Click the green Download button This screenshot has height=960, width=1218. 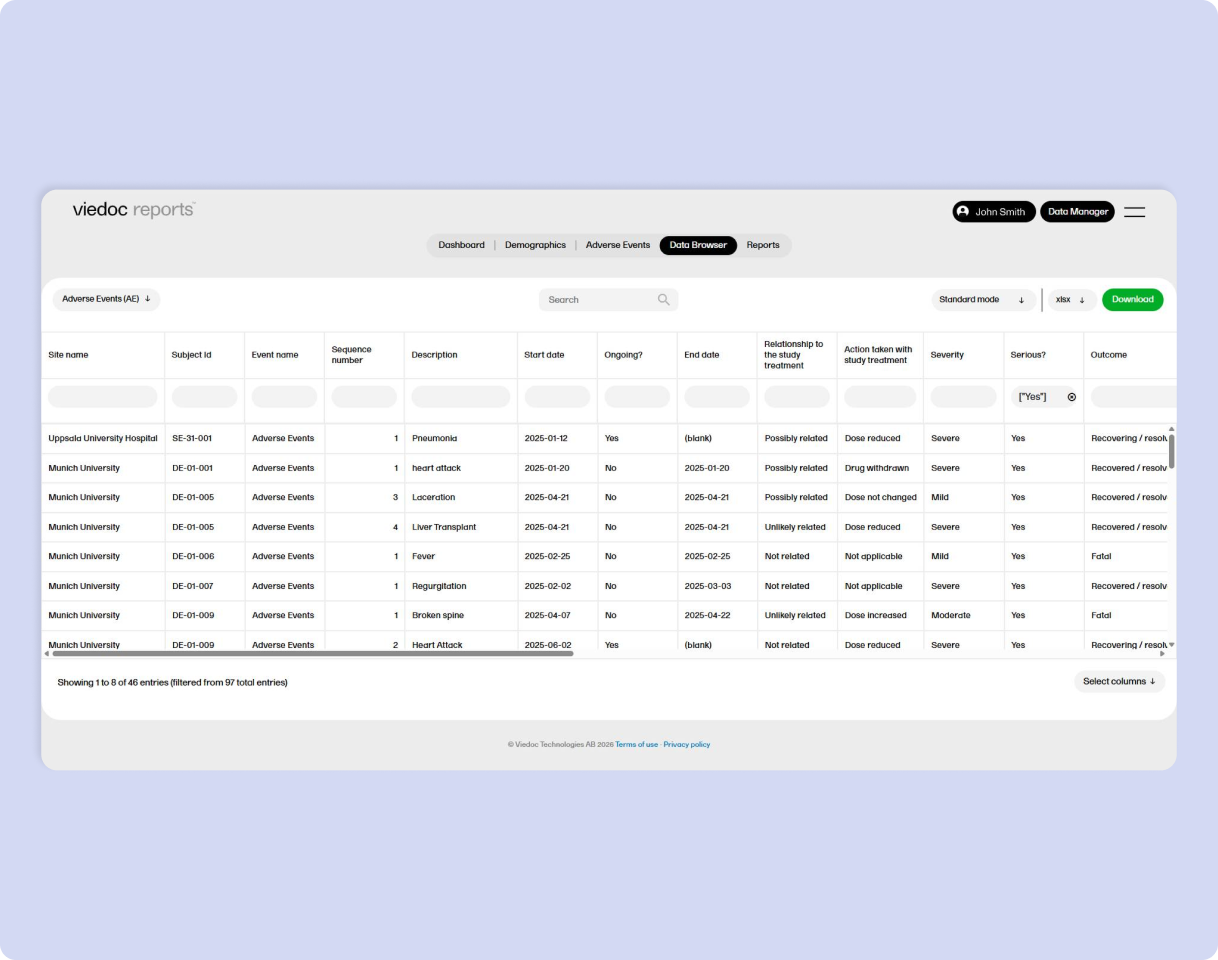pos(1132,299)
